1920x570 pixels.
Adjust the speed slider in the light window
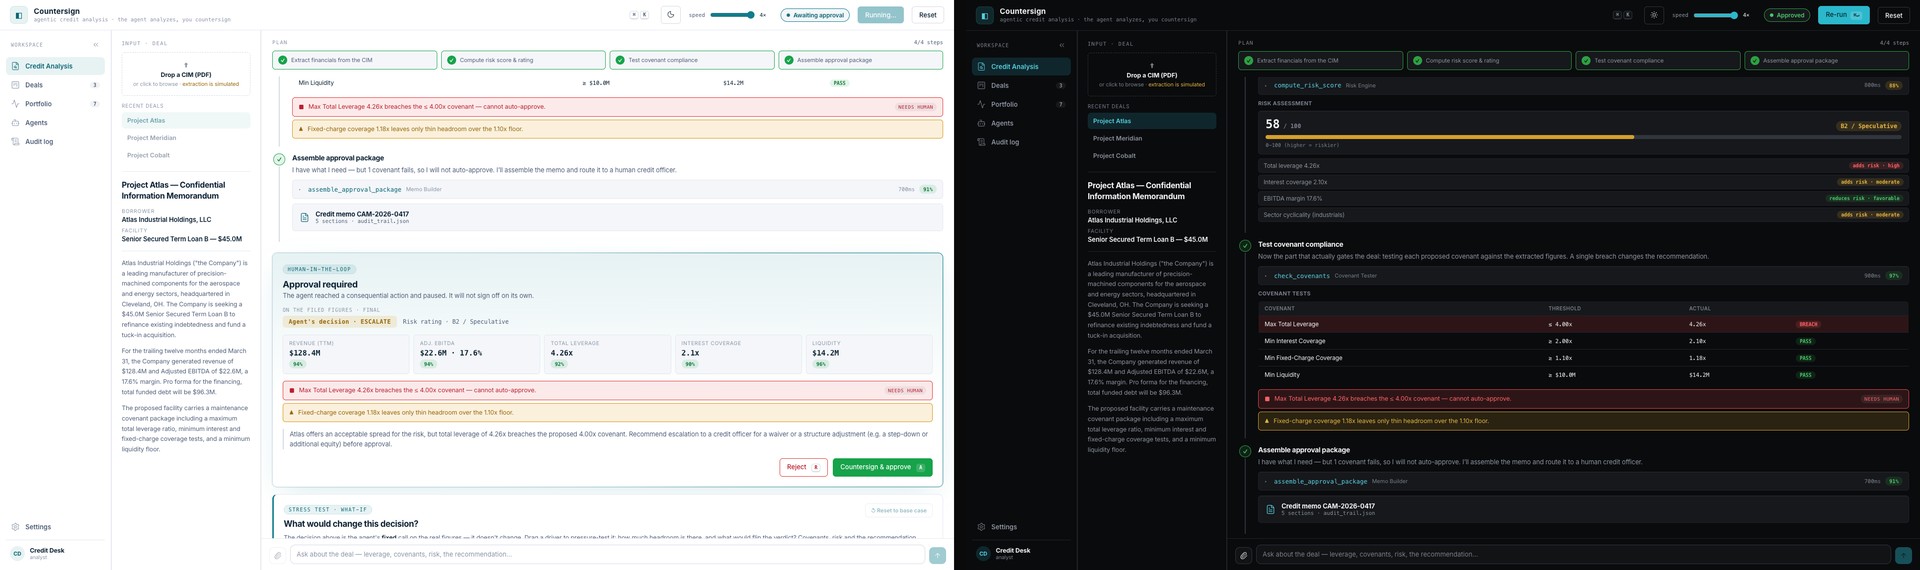point(732,15)
